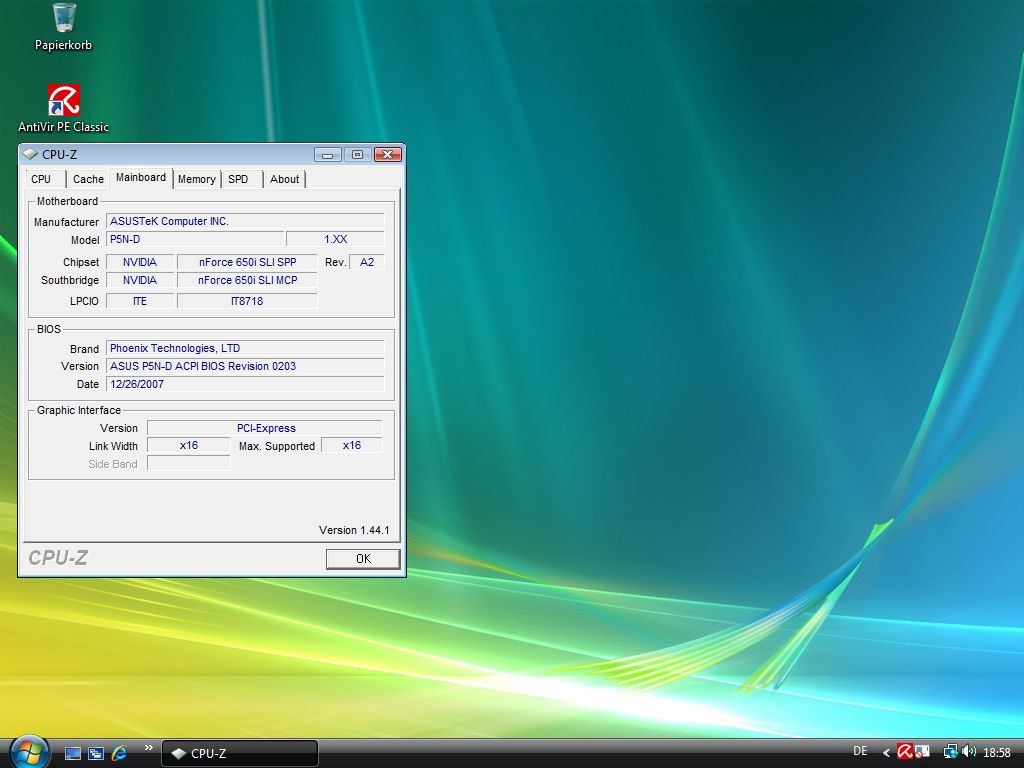Go to the About tab
Viewport: 1024px width, 768px height.
pos(284,179)
